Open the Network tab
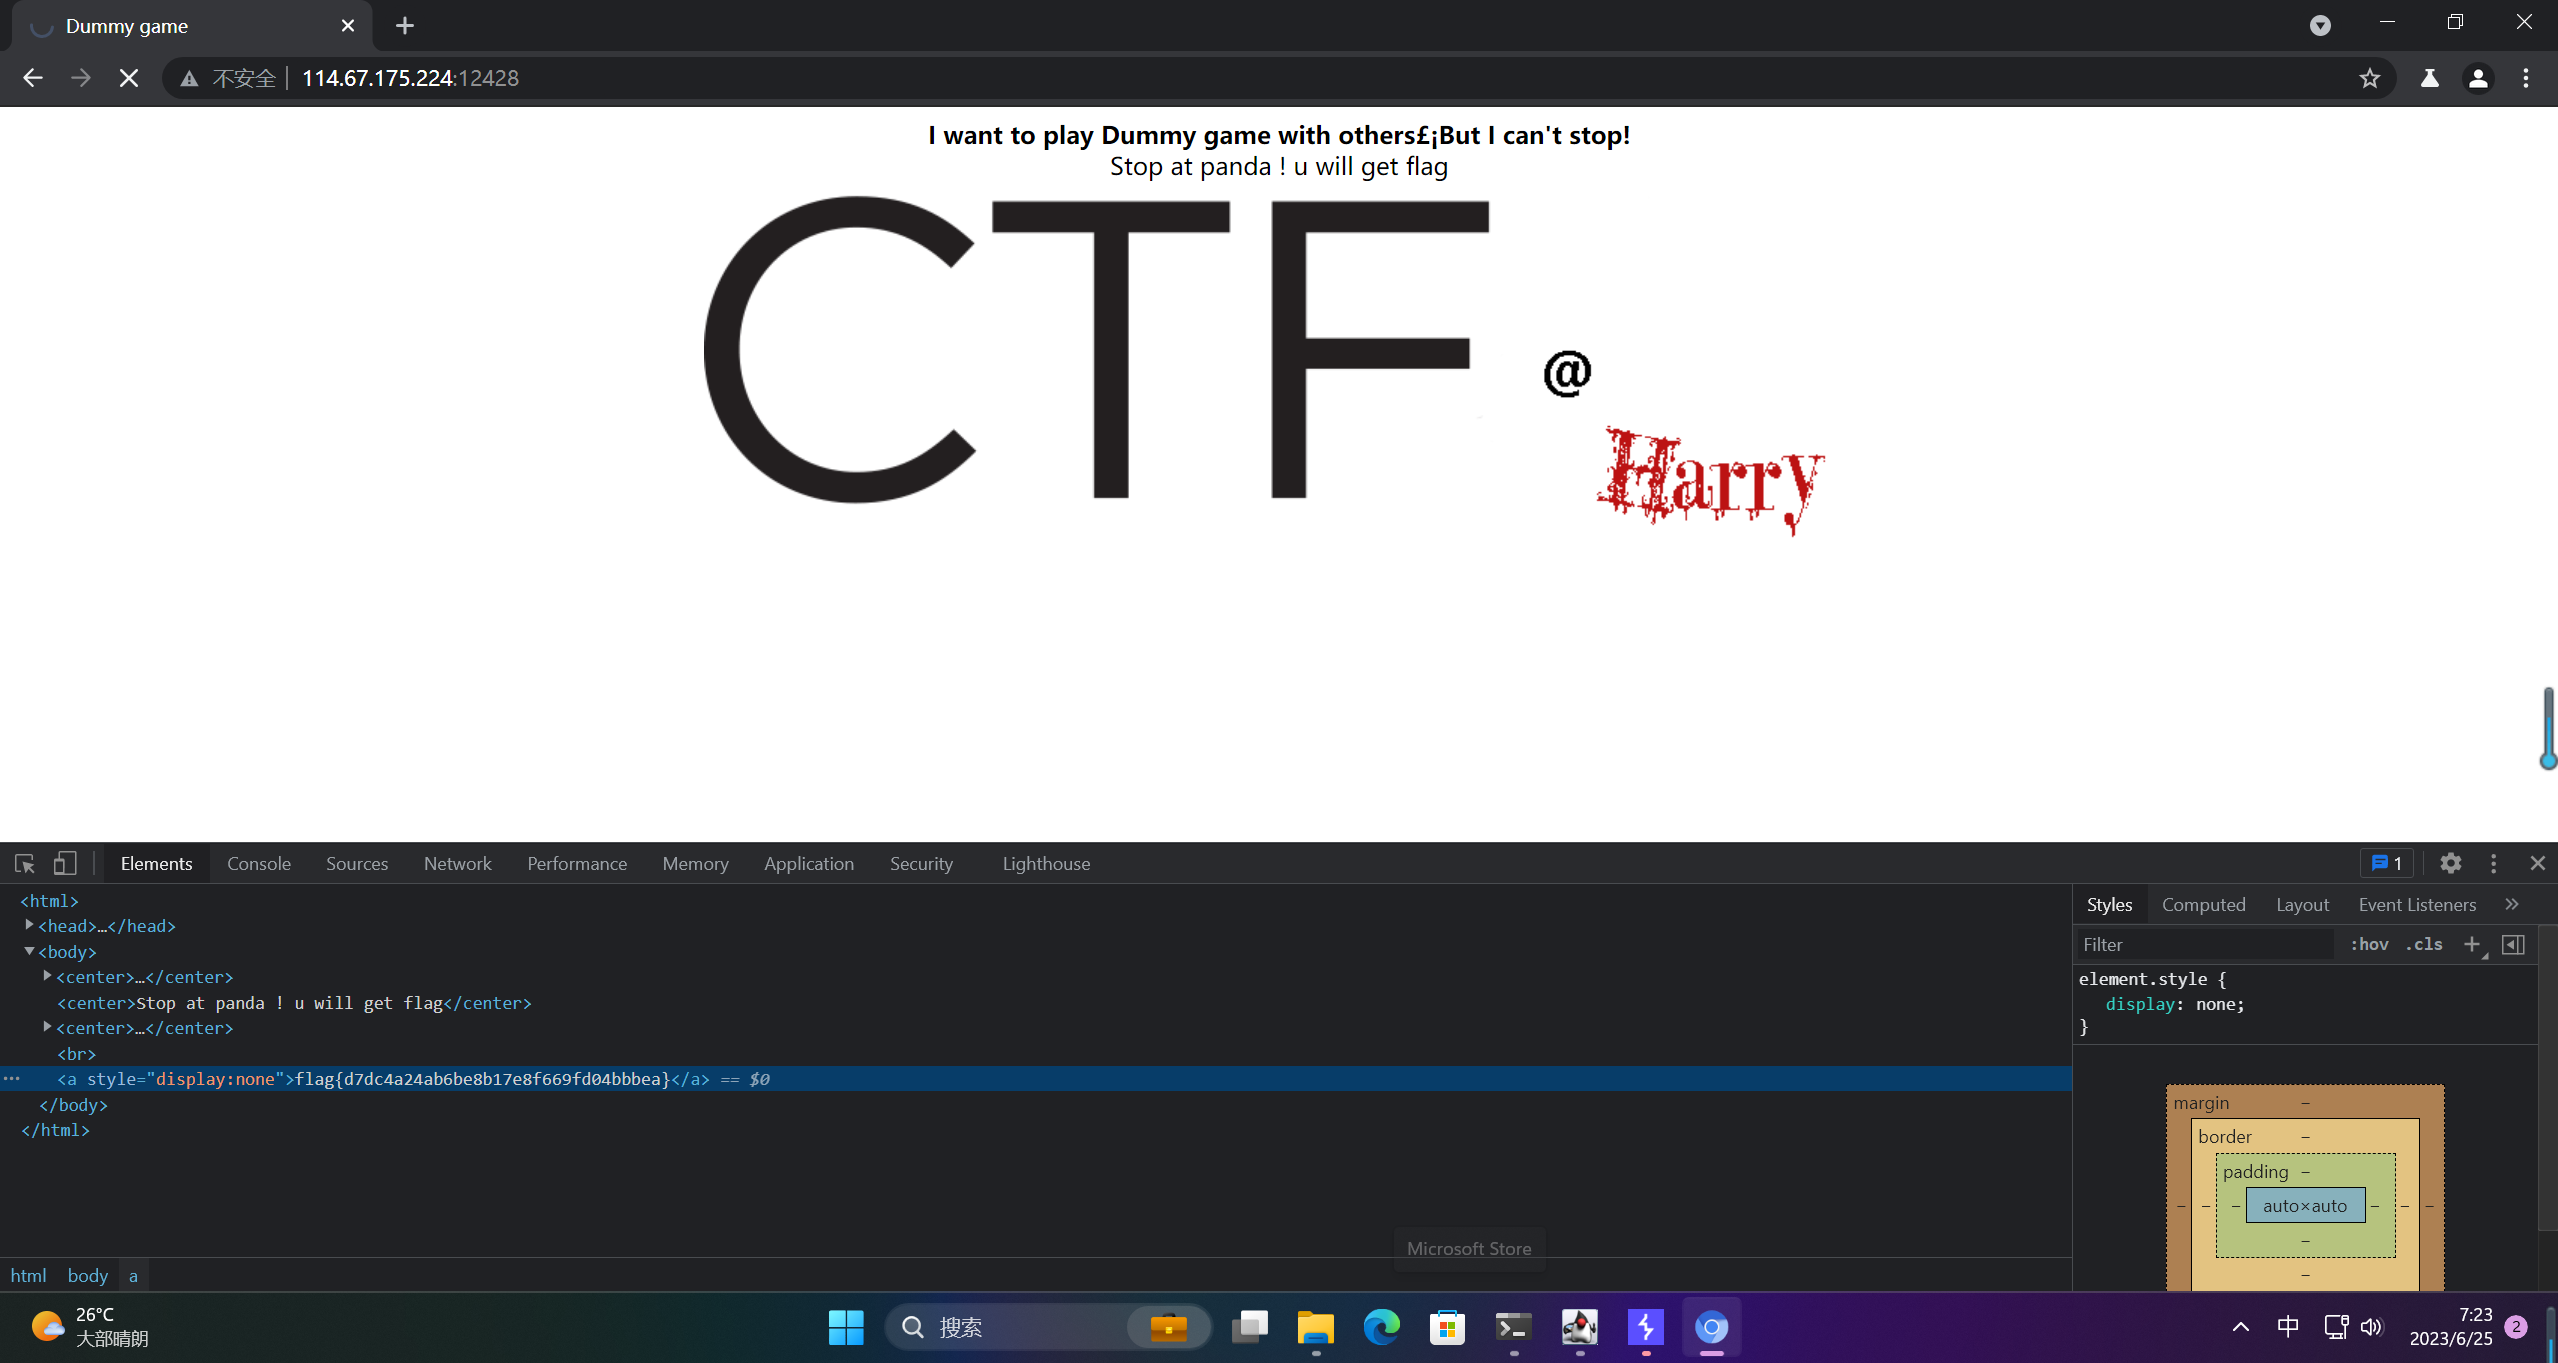The width and height of the screenshot is (2558, 1363). coord(457,863)
